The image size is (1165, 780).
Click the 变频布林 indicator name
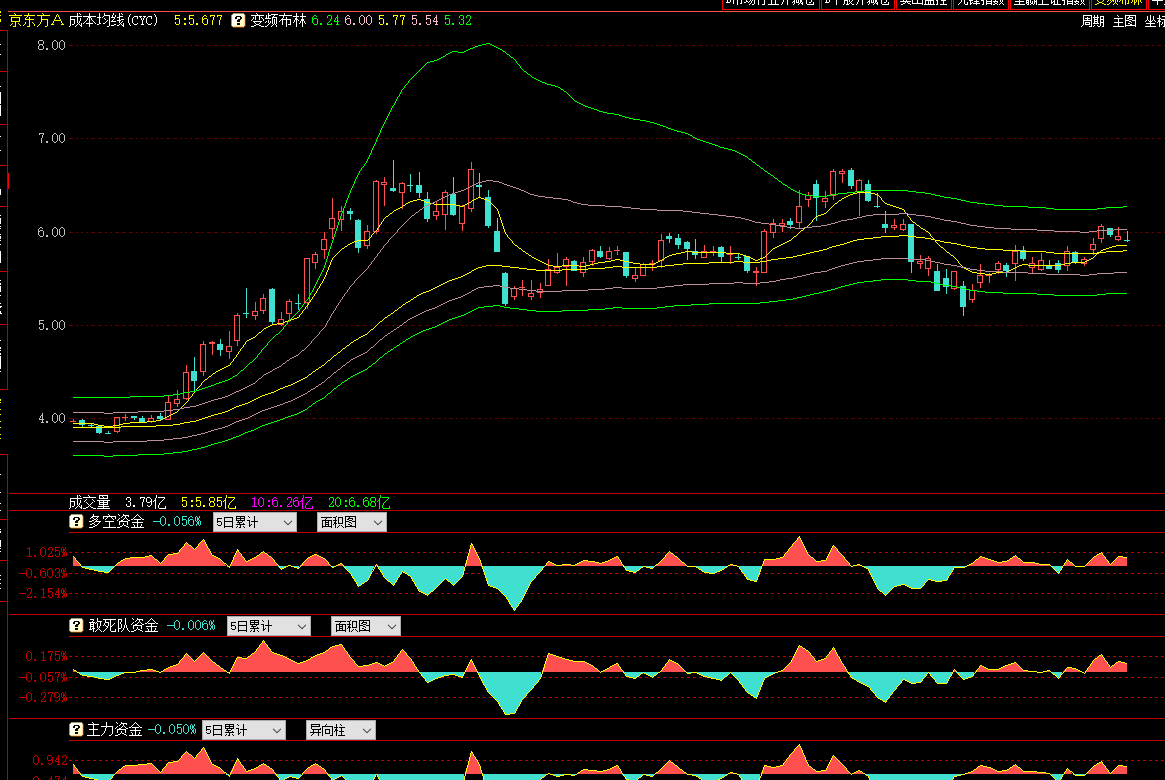(x=278, y=21)
